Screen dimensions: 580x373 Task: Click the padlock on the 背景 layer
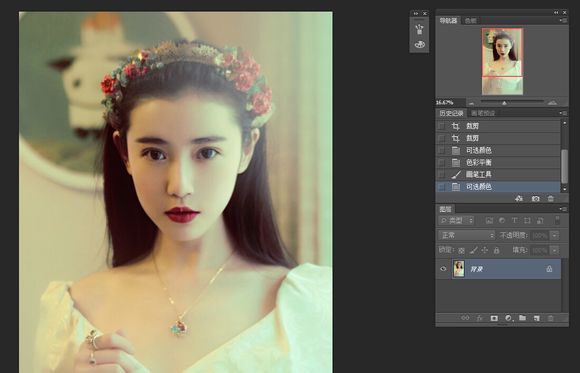549,269
